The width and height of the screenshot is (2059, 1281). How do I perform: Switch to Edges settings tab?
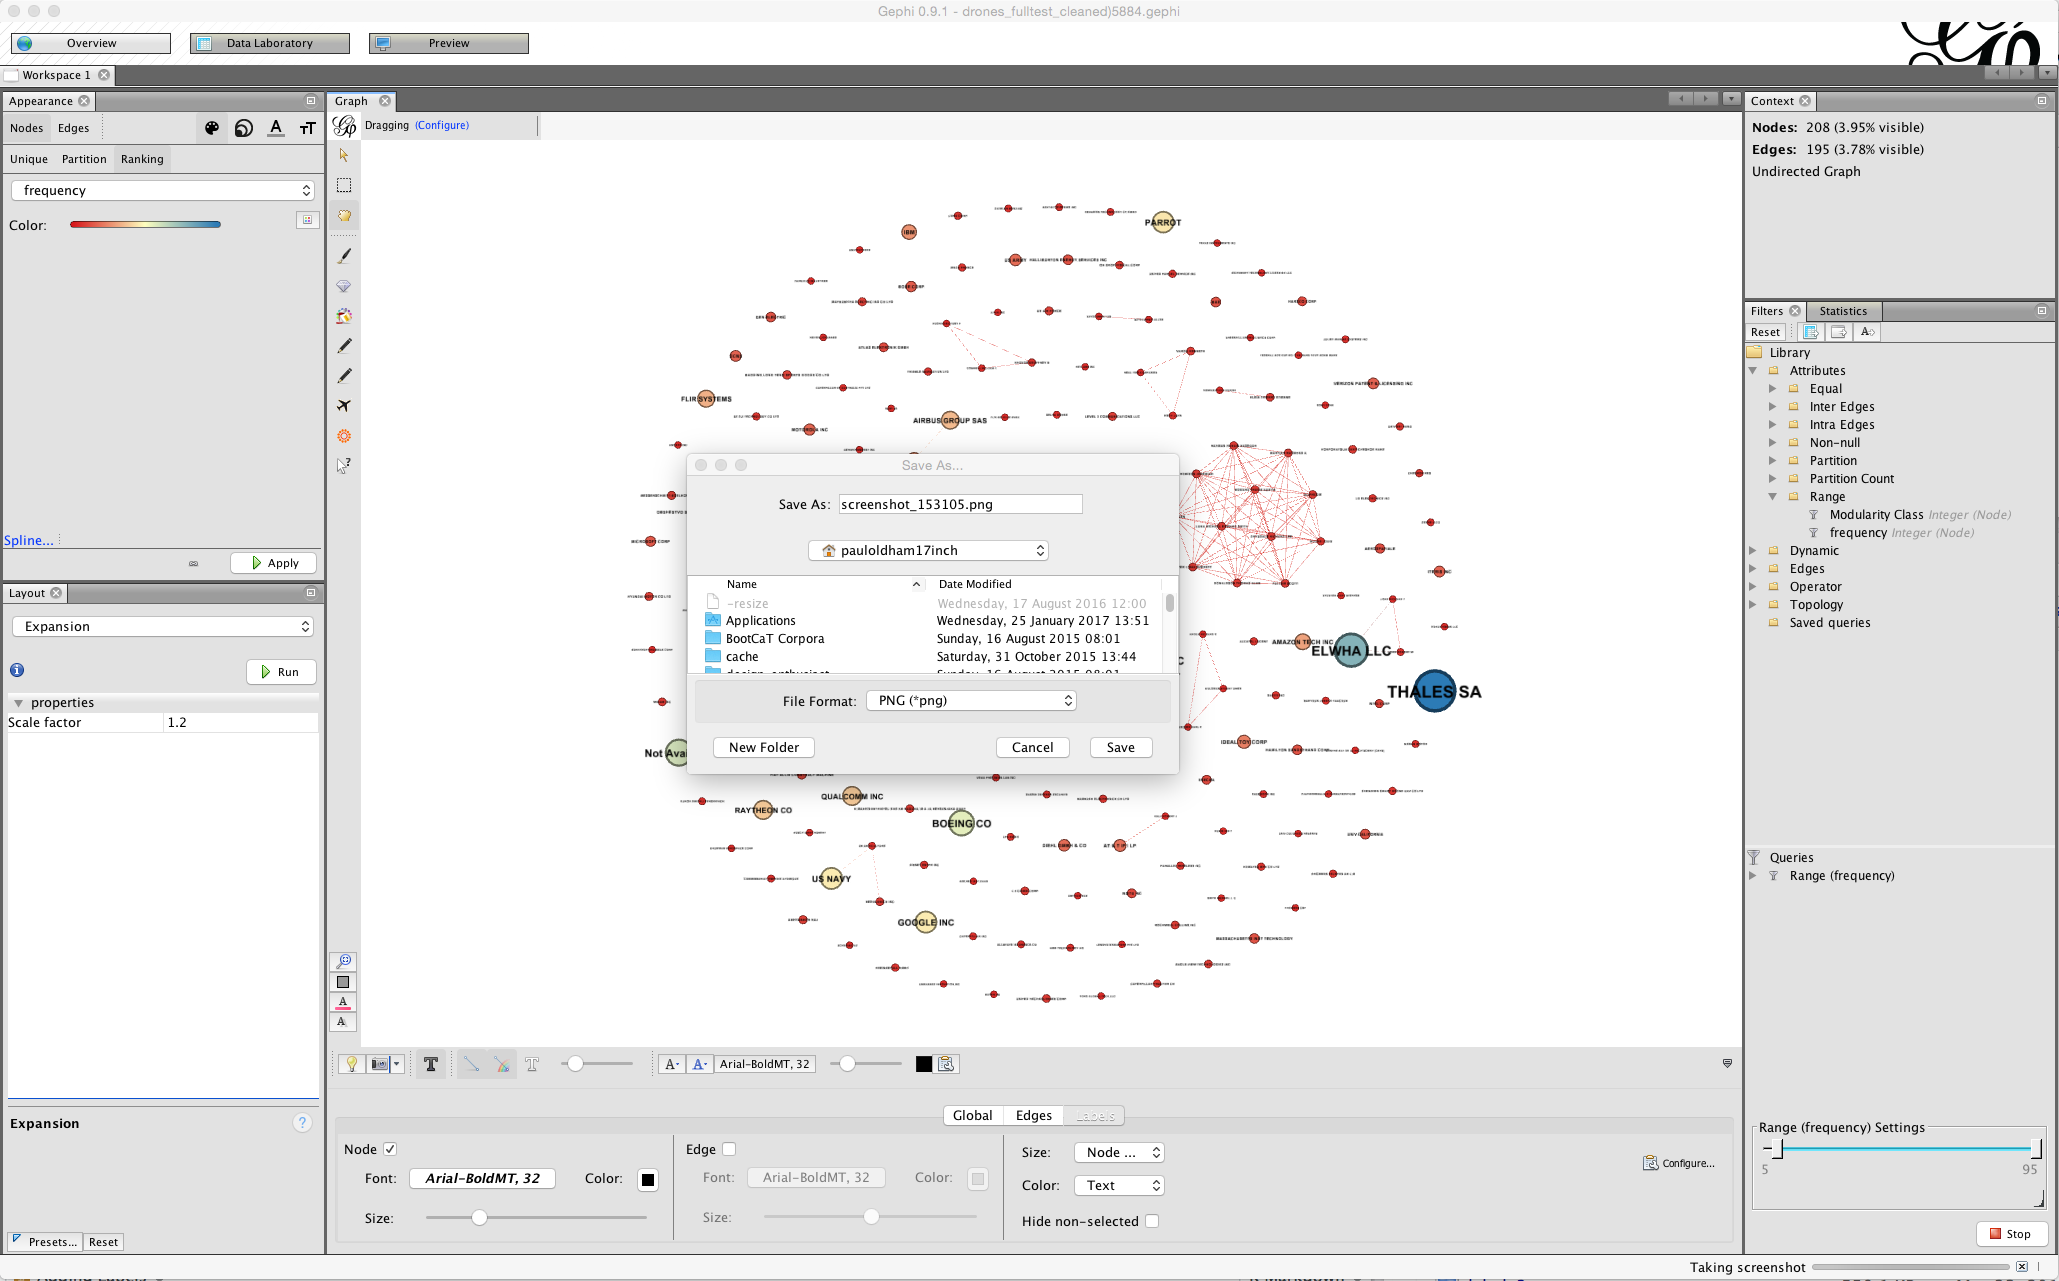[x=1034, y=1115]
